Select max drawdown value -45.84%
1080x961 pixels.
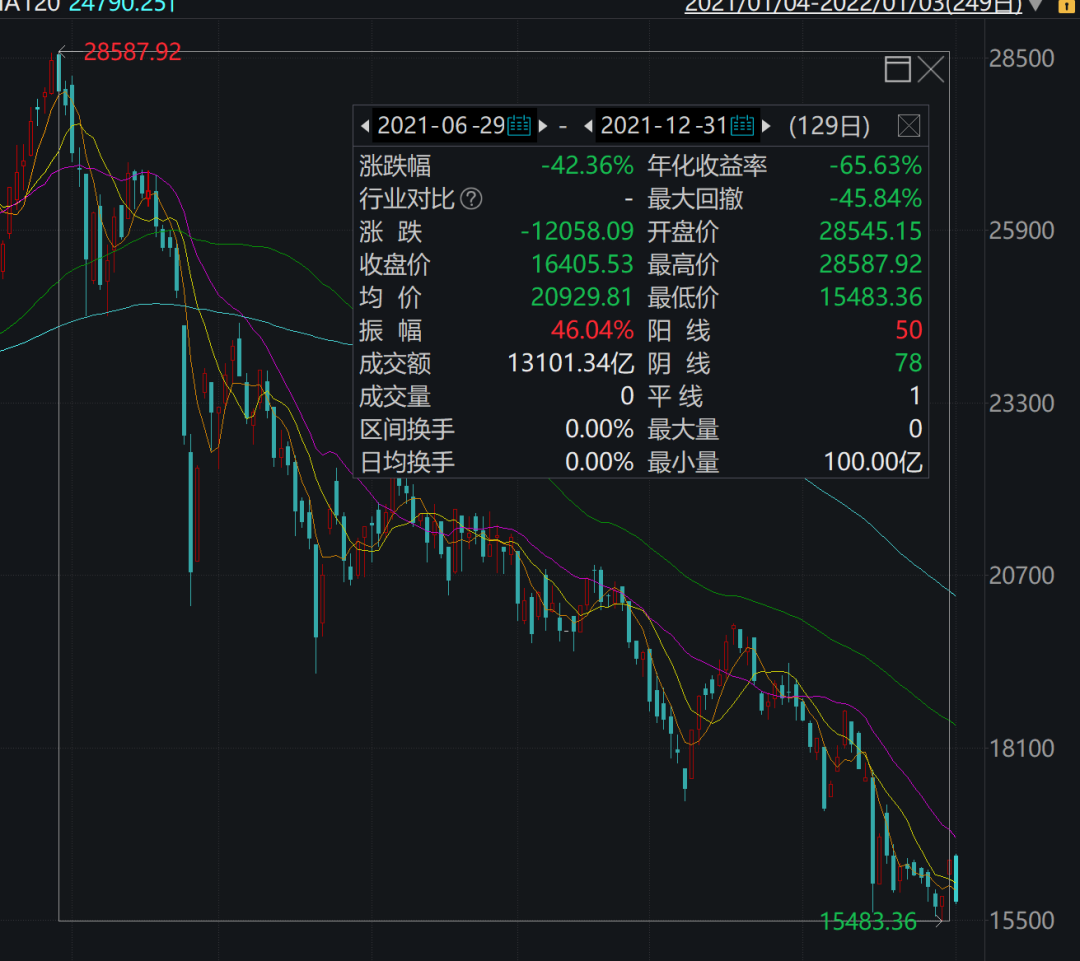click(x=875, y=199)
